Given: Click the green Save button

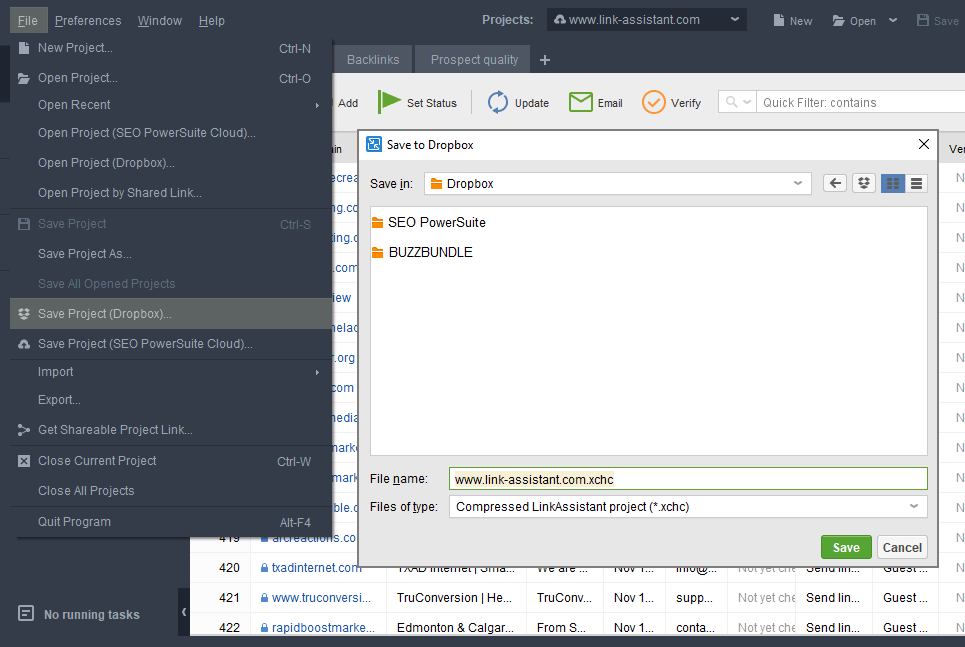Looking at the screenshot, I should click(846, 547).
